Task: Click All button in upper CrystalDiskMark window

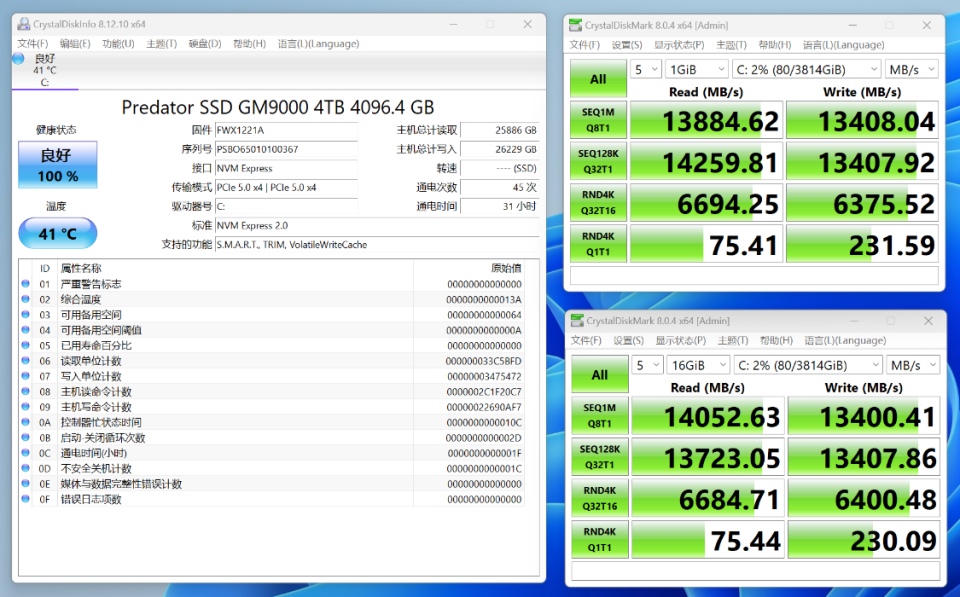Action: point(598,78)
